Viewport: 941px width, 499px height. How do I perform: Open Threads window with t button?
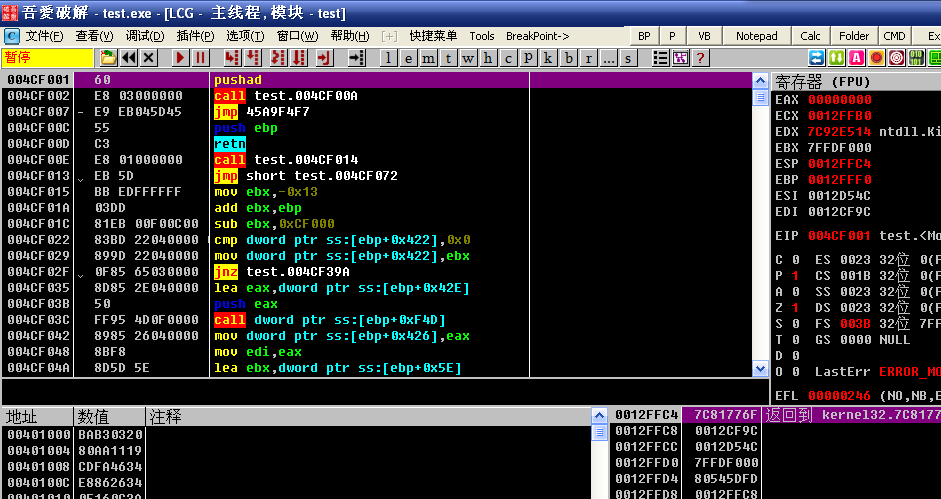(448, 58)
